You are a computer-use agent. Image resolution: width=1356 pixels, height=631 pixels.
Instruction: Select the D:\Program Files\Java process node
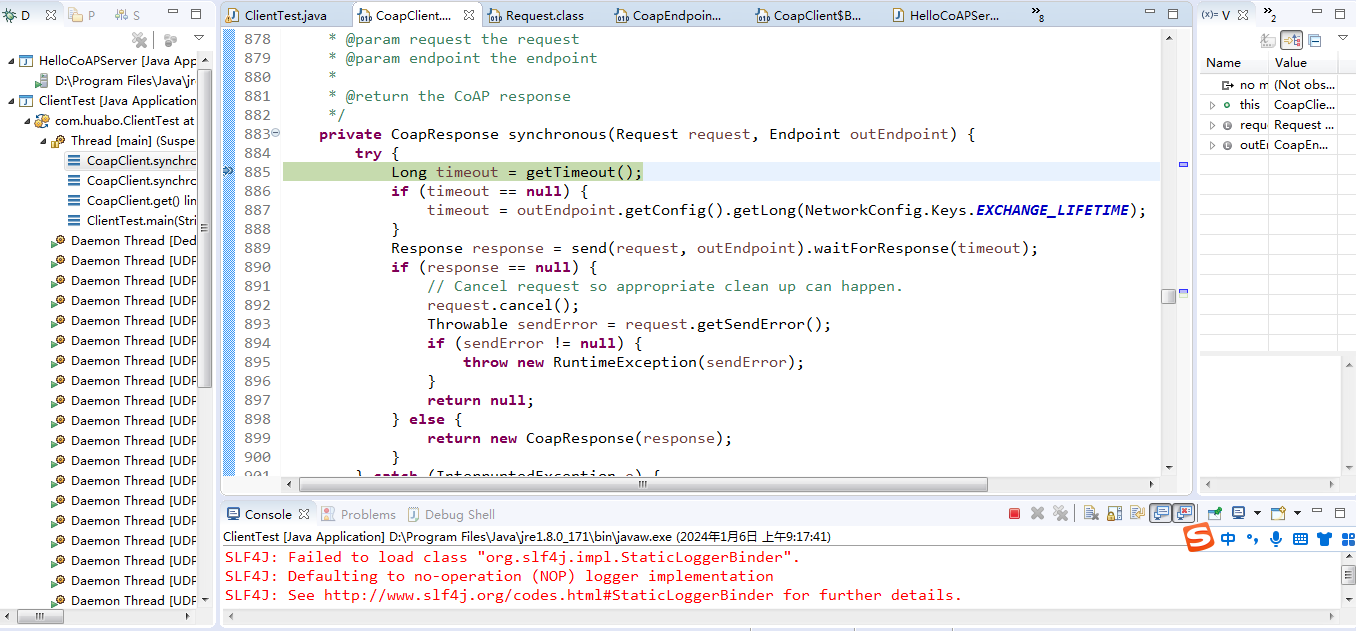pos(115,81)
